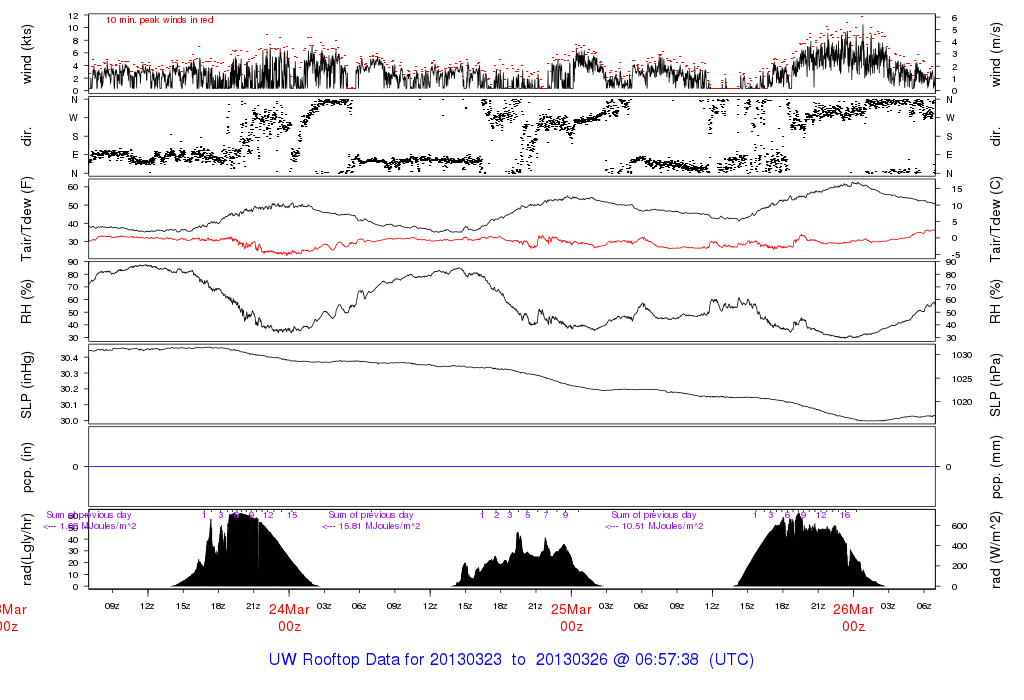1024x700 pixels.
Task: Click the '30.1' pressure tick value
Action: click(69, 405)
